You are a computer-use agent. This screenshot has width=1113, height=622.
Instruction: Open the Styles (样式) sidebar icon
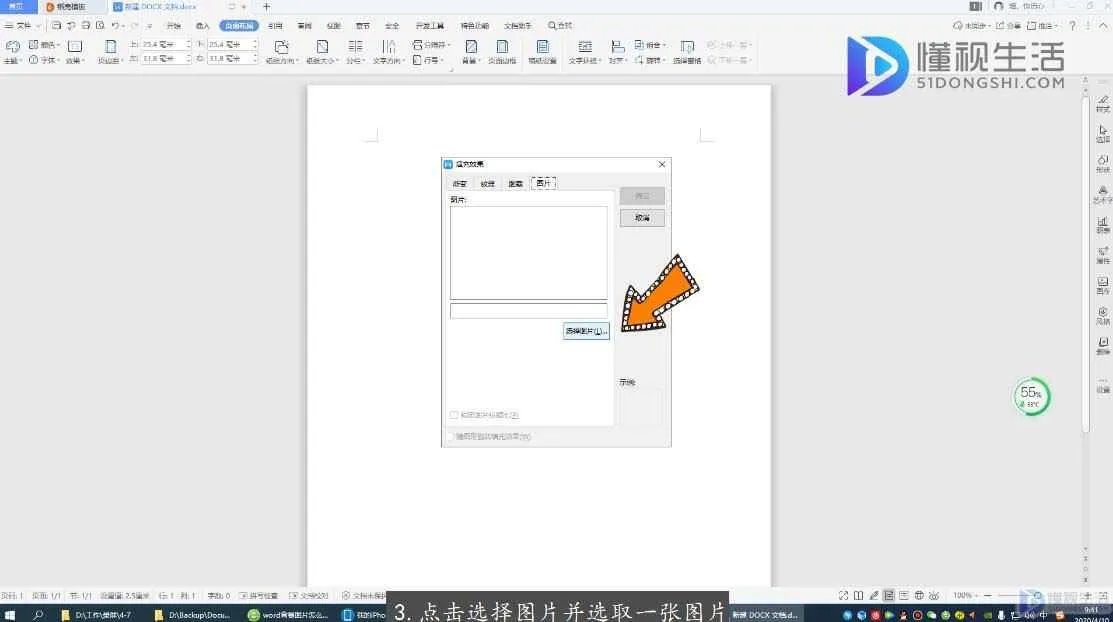click(x=1103, y=103)
